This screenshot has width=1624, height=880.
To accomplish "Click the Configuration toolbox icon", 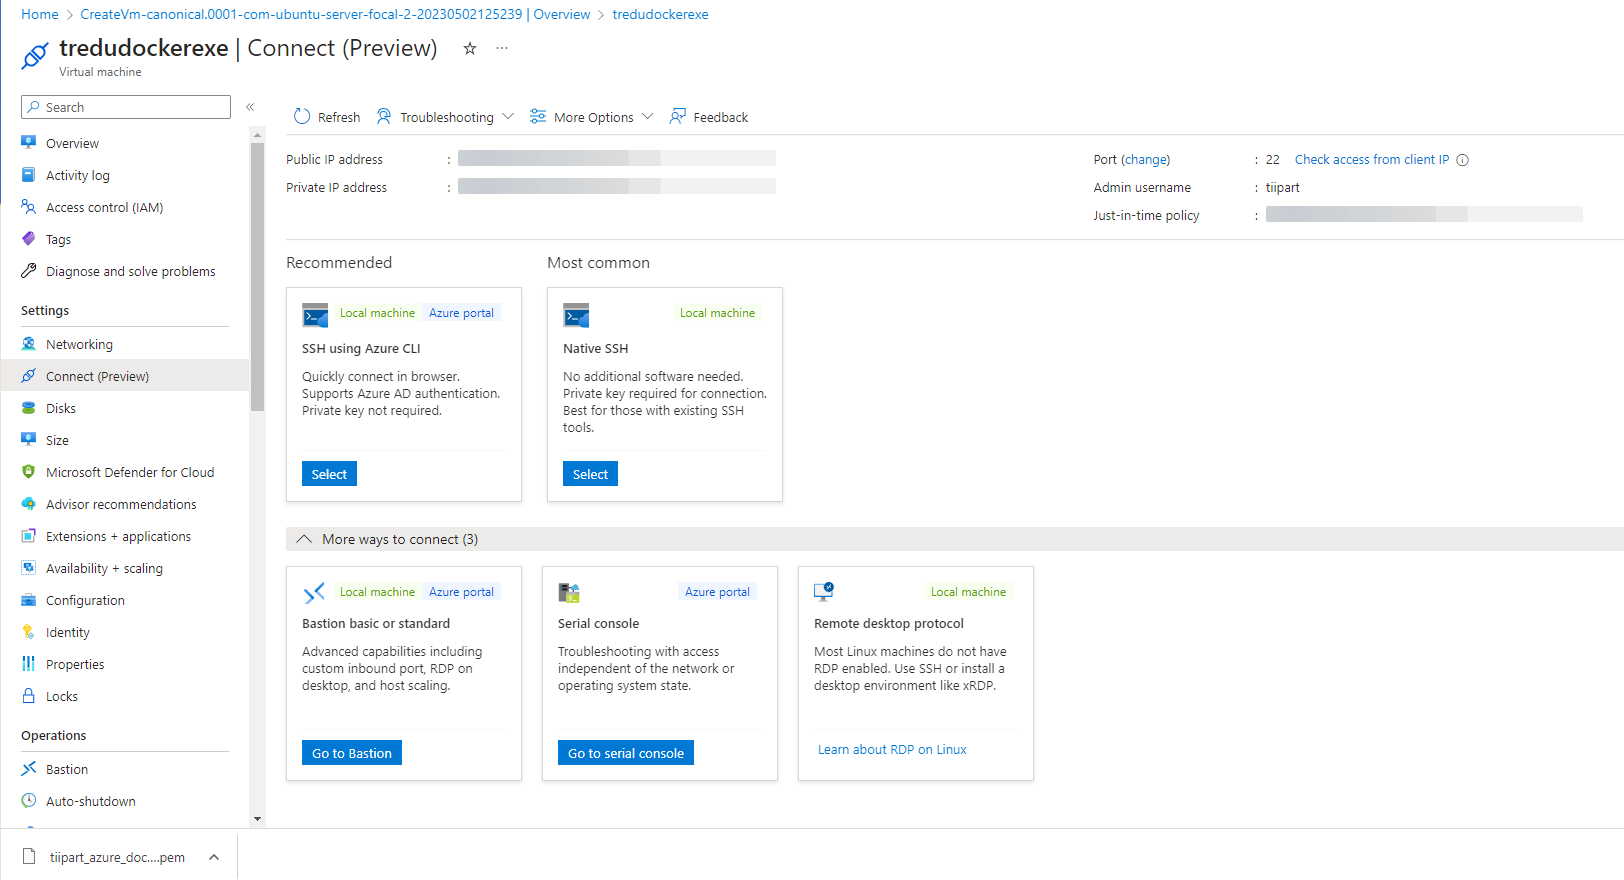I will coord(29,600).
